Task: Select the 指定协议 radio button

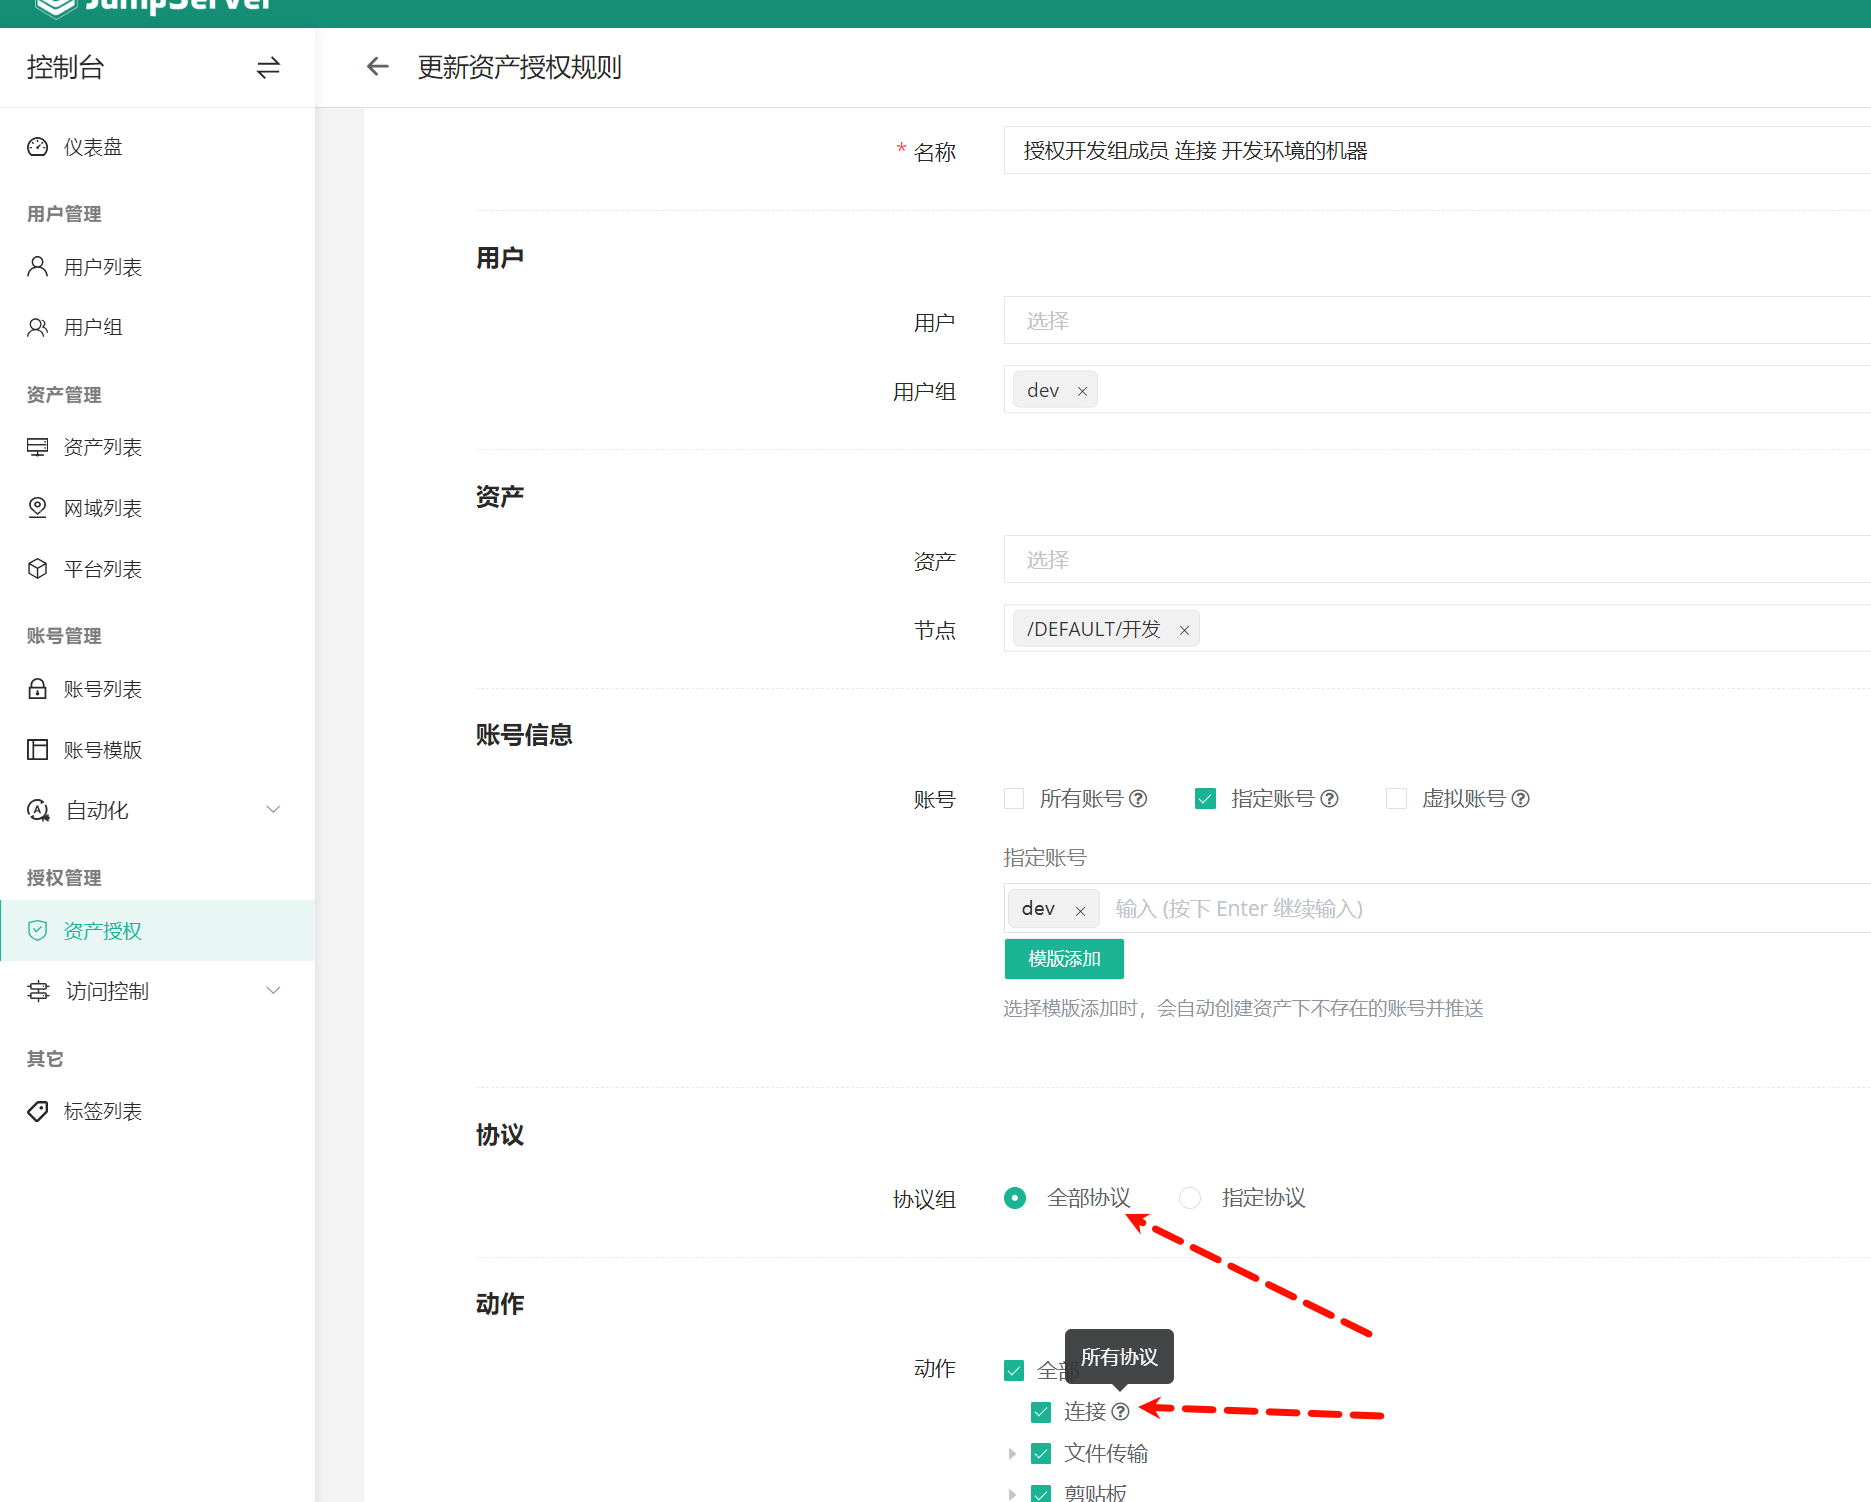Action: point(1190,1198)
